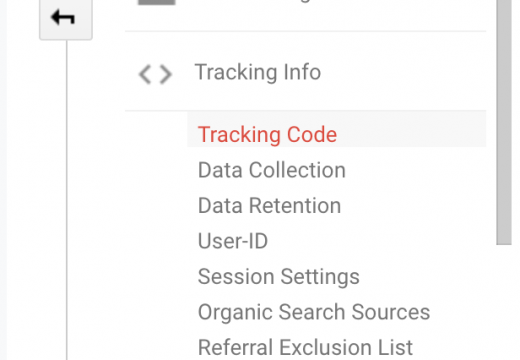
Task: Click the highlighted row area right of Tracking Code
Action: tap(412, 129)
